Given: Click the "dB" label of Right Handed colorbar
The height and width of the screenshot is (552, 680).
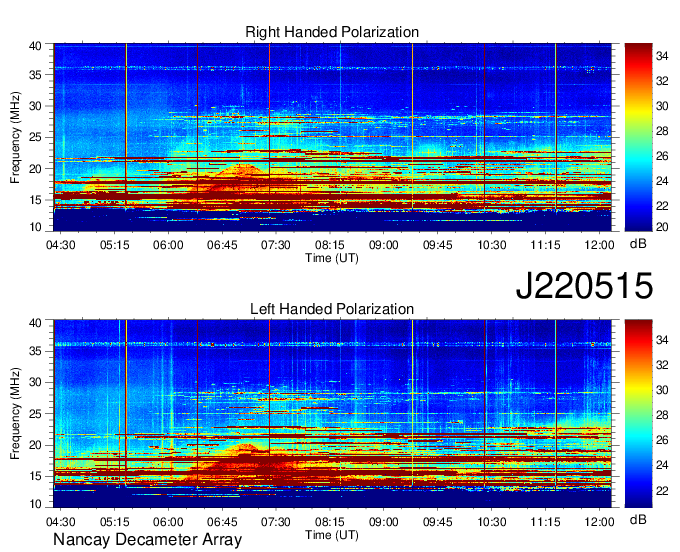Looking at the screenshot, I should [x=638, y=244].
